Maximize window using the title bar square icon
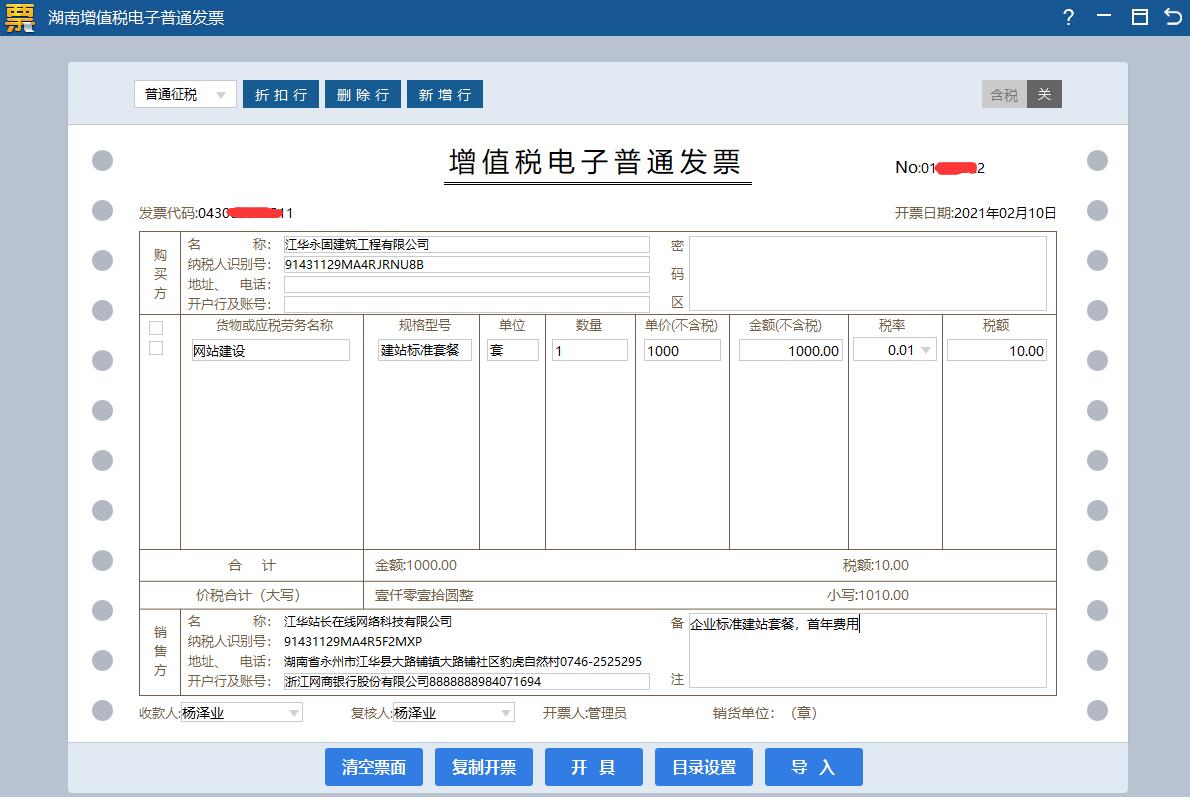The image size is (1190, 797). (1139, 17)
